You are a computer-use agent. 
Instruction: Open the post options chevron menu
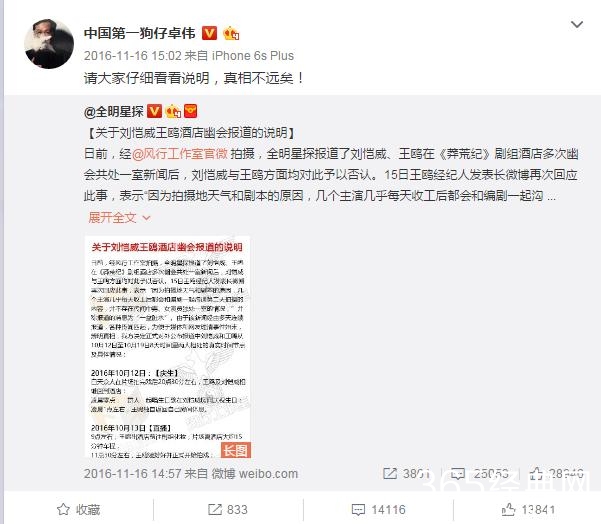pos(577,25)
